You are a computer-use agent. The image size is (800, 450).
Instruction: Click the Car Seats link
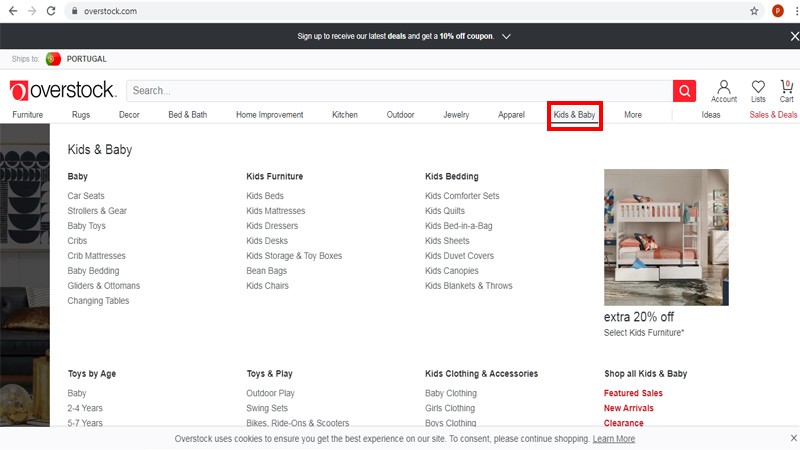86,196
